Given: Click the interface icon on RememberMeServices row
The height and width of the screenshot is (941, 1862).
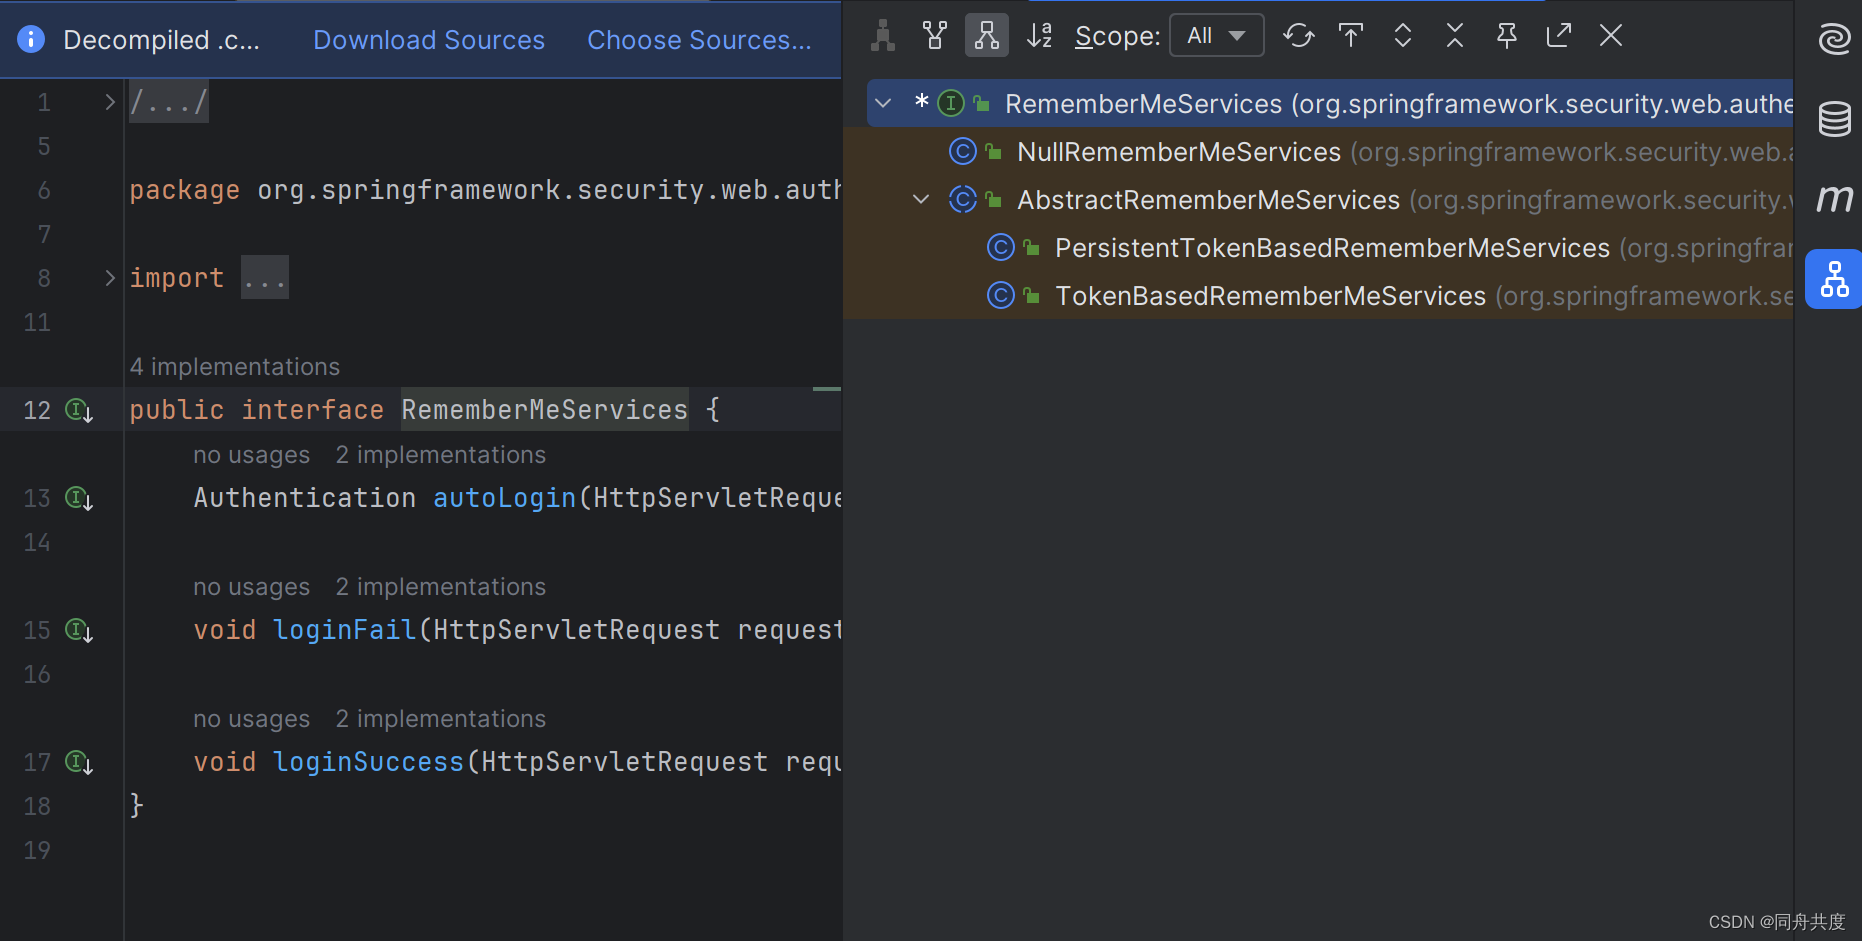Looking at the screenshot, I should pyautogui.click(x=951, y=103).
